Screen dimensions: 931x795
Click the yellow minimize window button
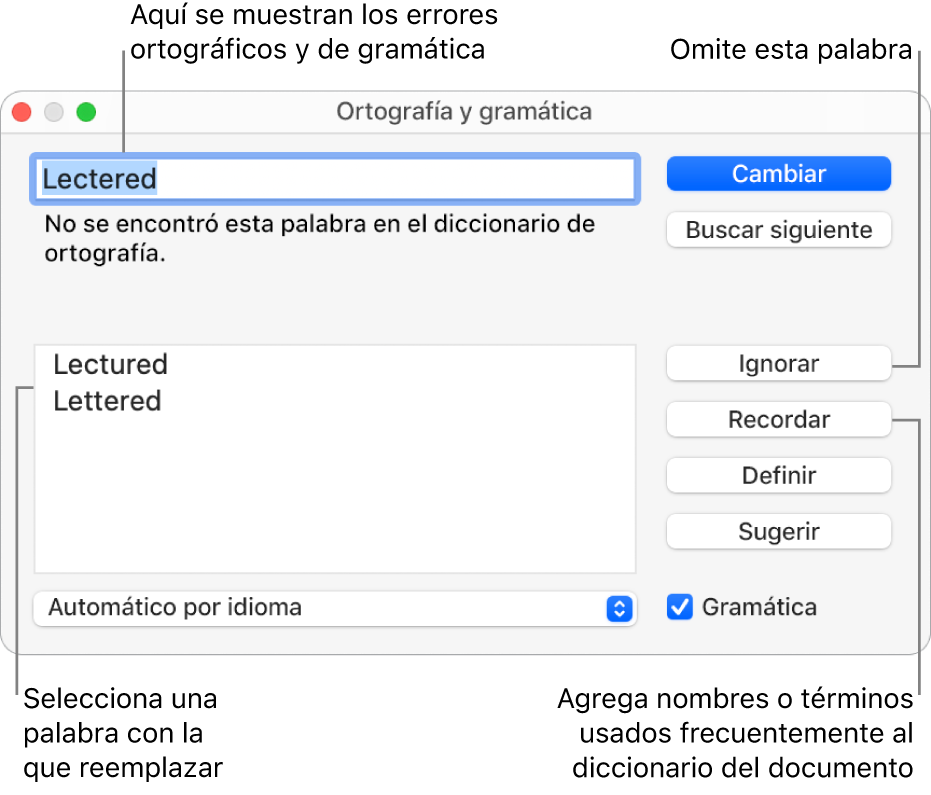[x=54, y=112]
